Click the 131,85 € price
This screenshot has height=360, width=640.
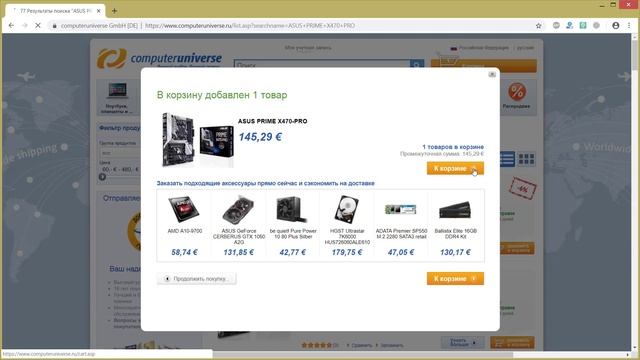click(x=239, y=252)
